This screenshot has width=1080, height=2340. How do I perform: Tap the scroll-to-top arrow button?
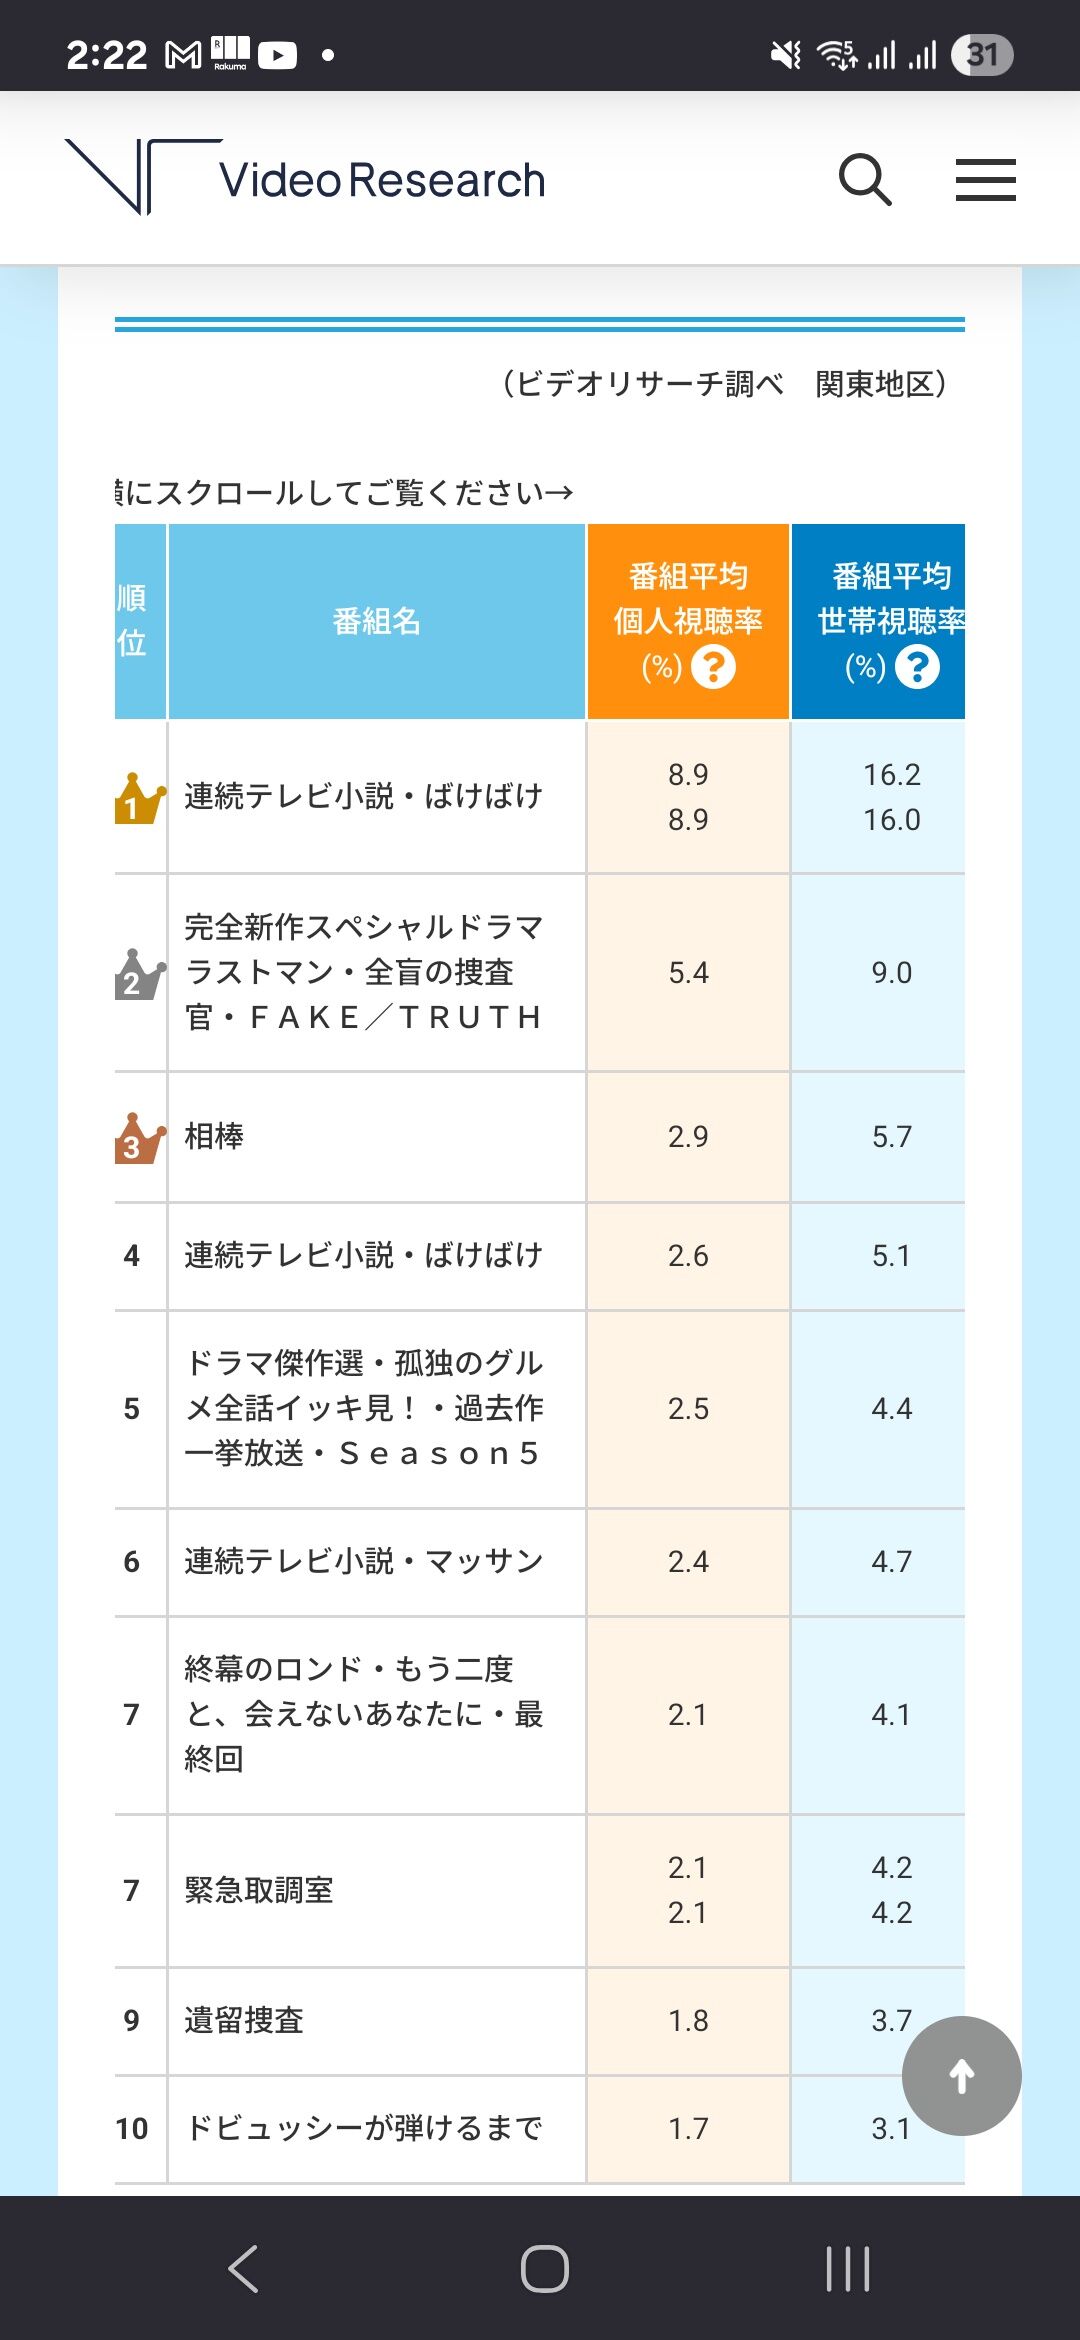[x=961, y=2076]
